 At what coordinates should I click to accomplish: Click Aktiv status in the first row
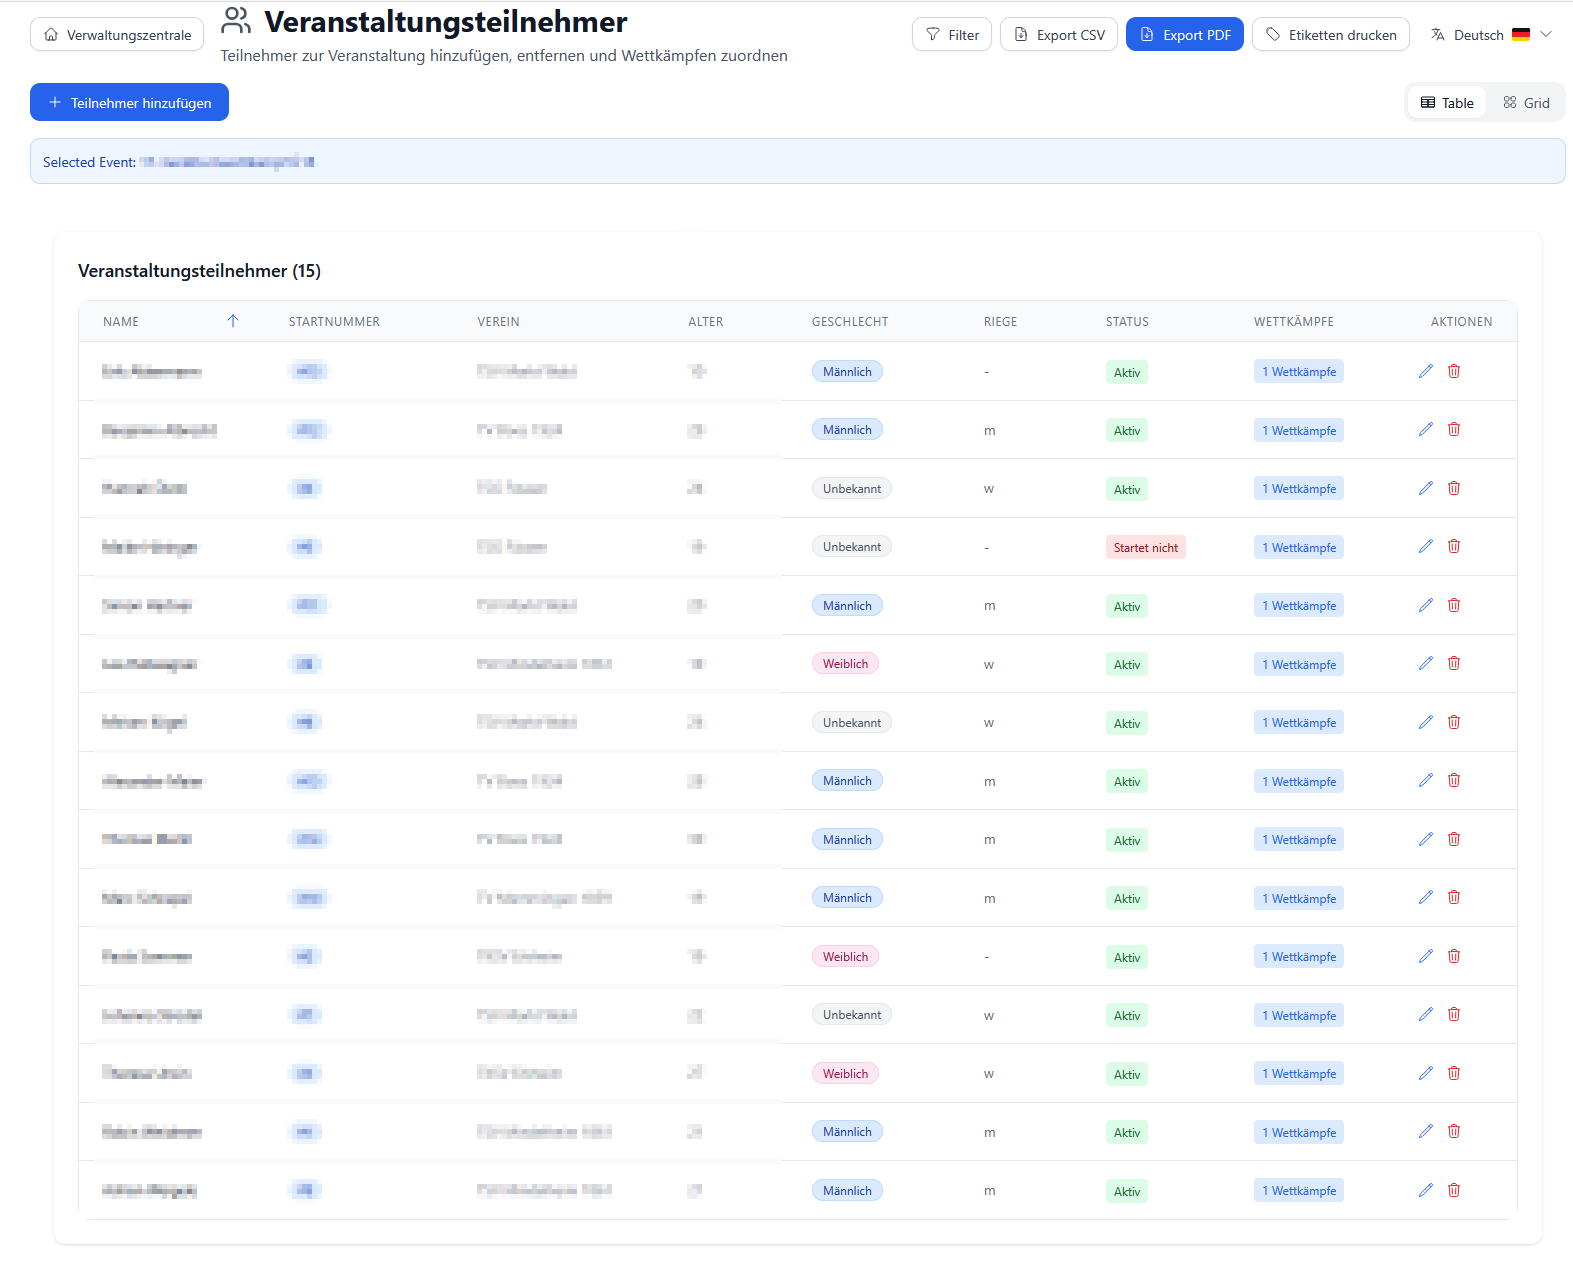pyautogui.click(x=1127, y=372)
